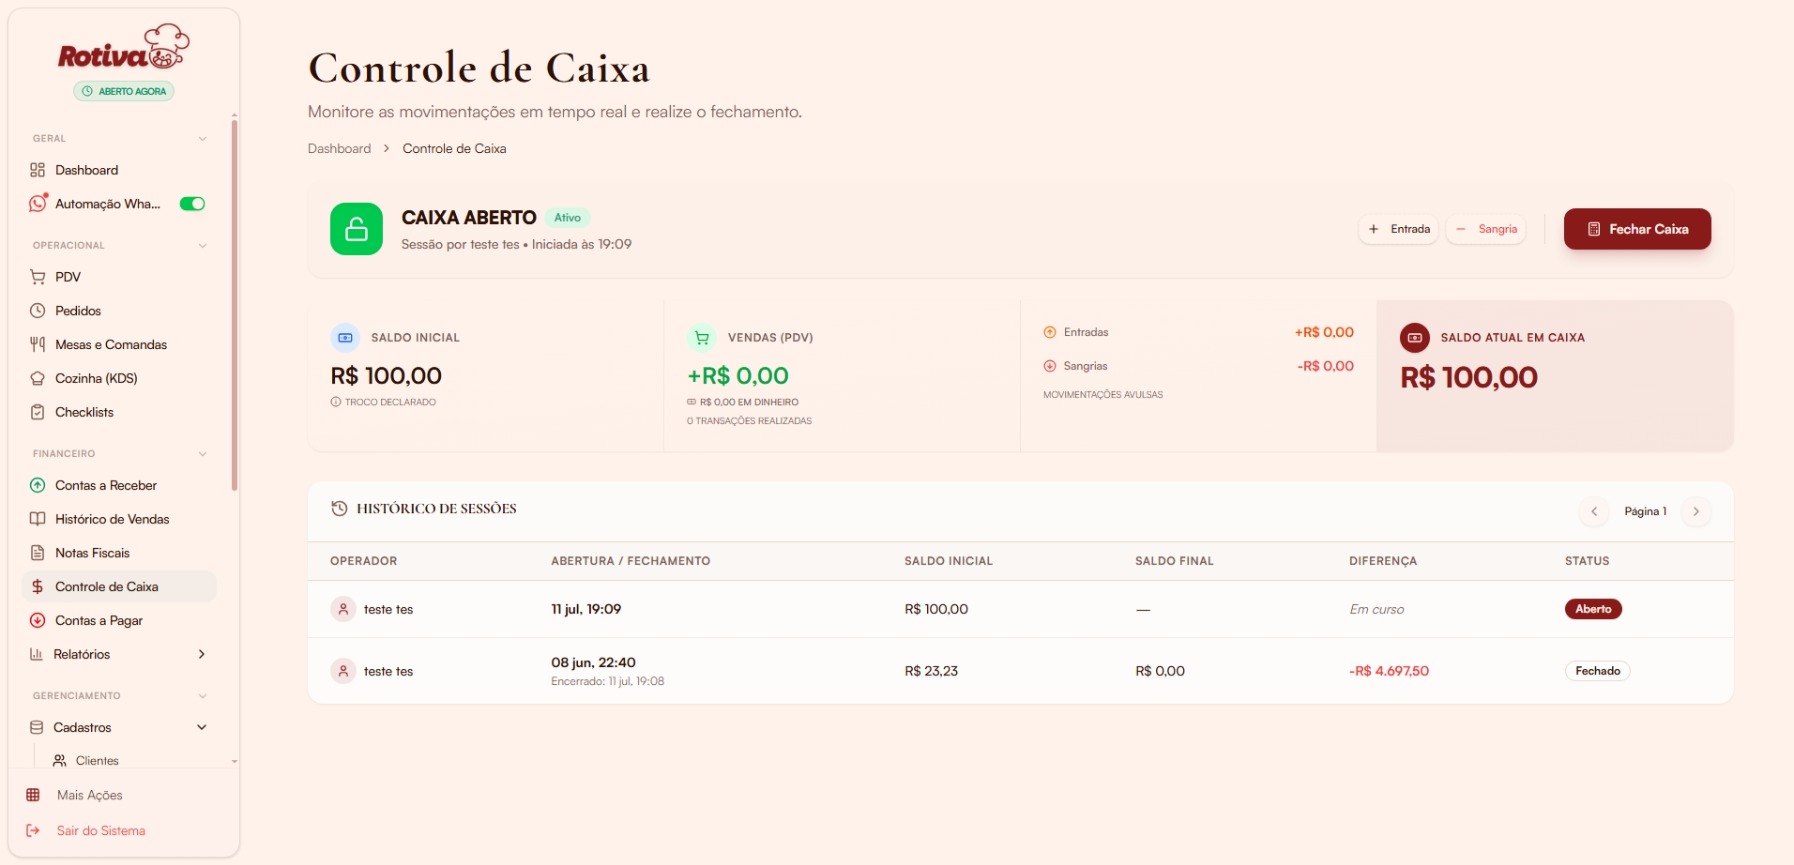Click the Entrada button

pyautogui.click(x=1398, y=229)
